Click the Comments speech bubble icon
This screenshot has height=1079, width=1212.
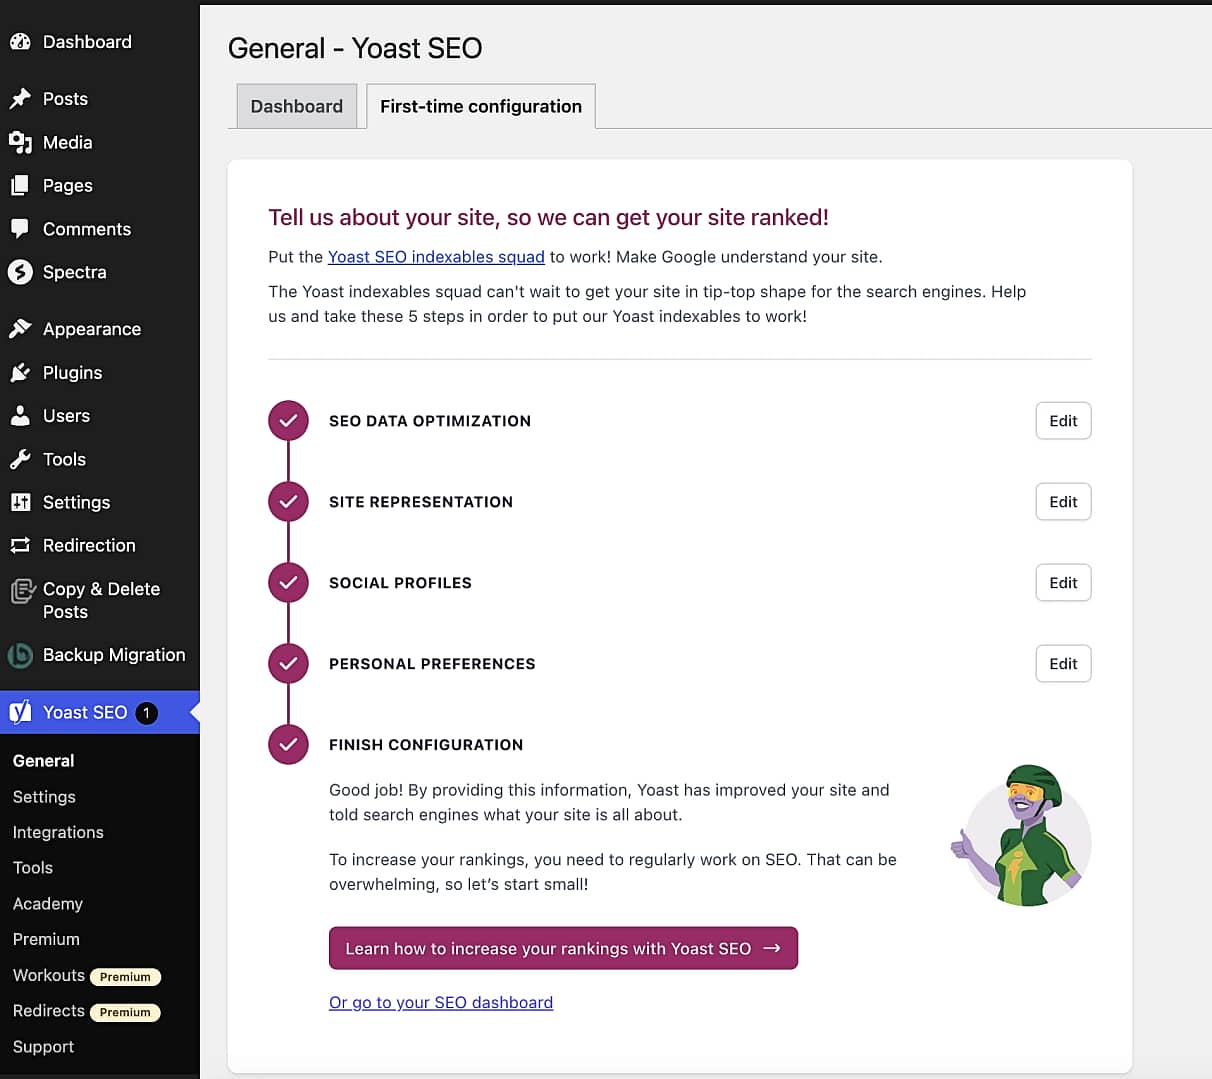click(20, 228)
